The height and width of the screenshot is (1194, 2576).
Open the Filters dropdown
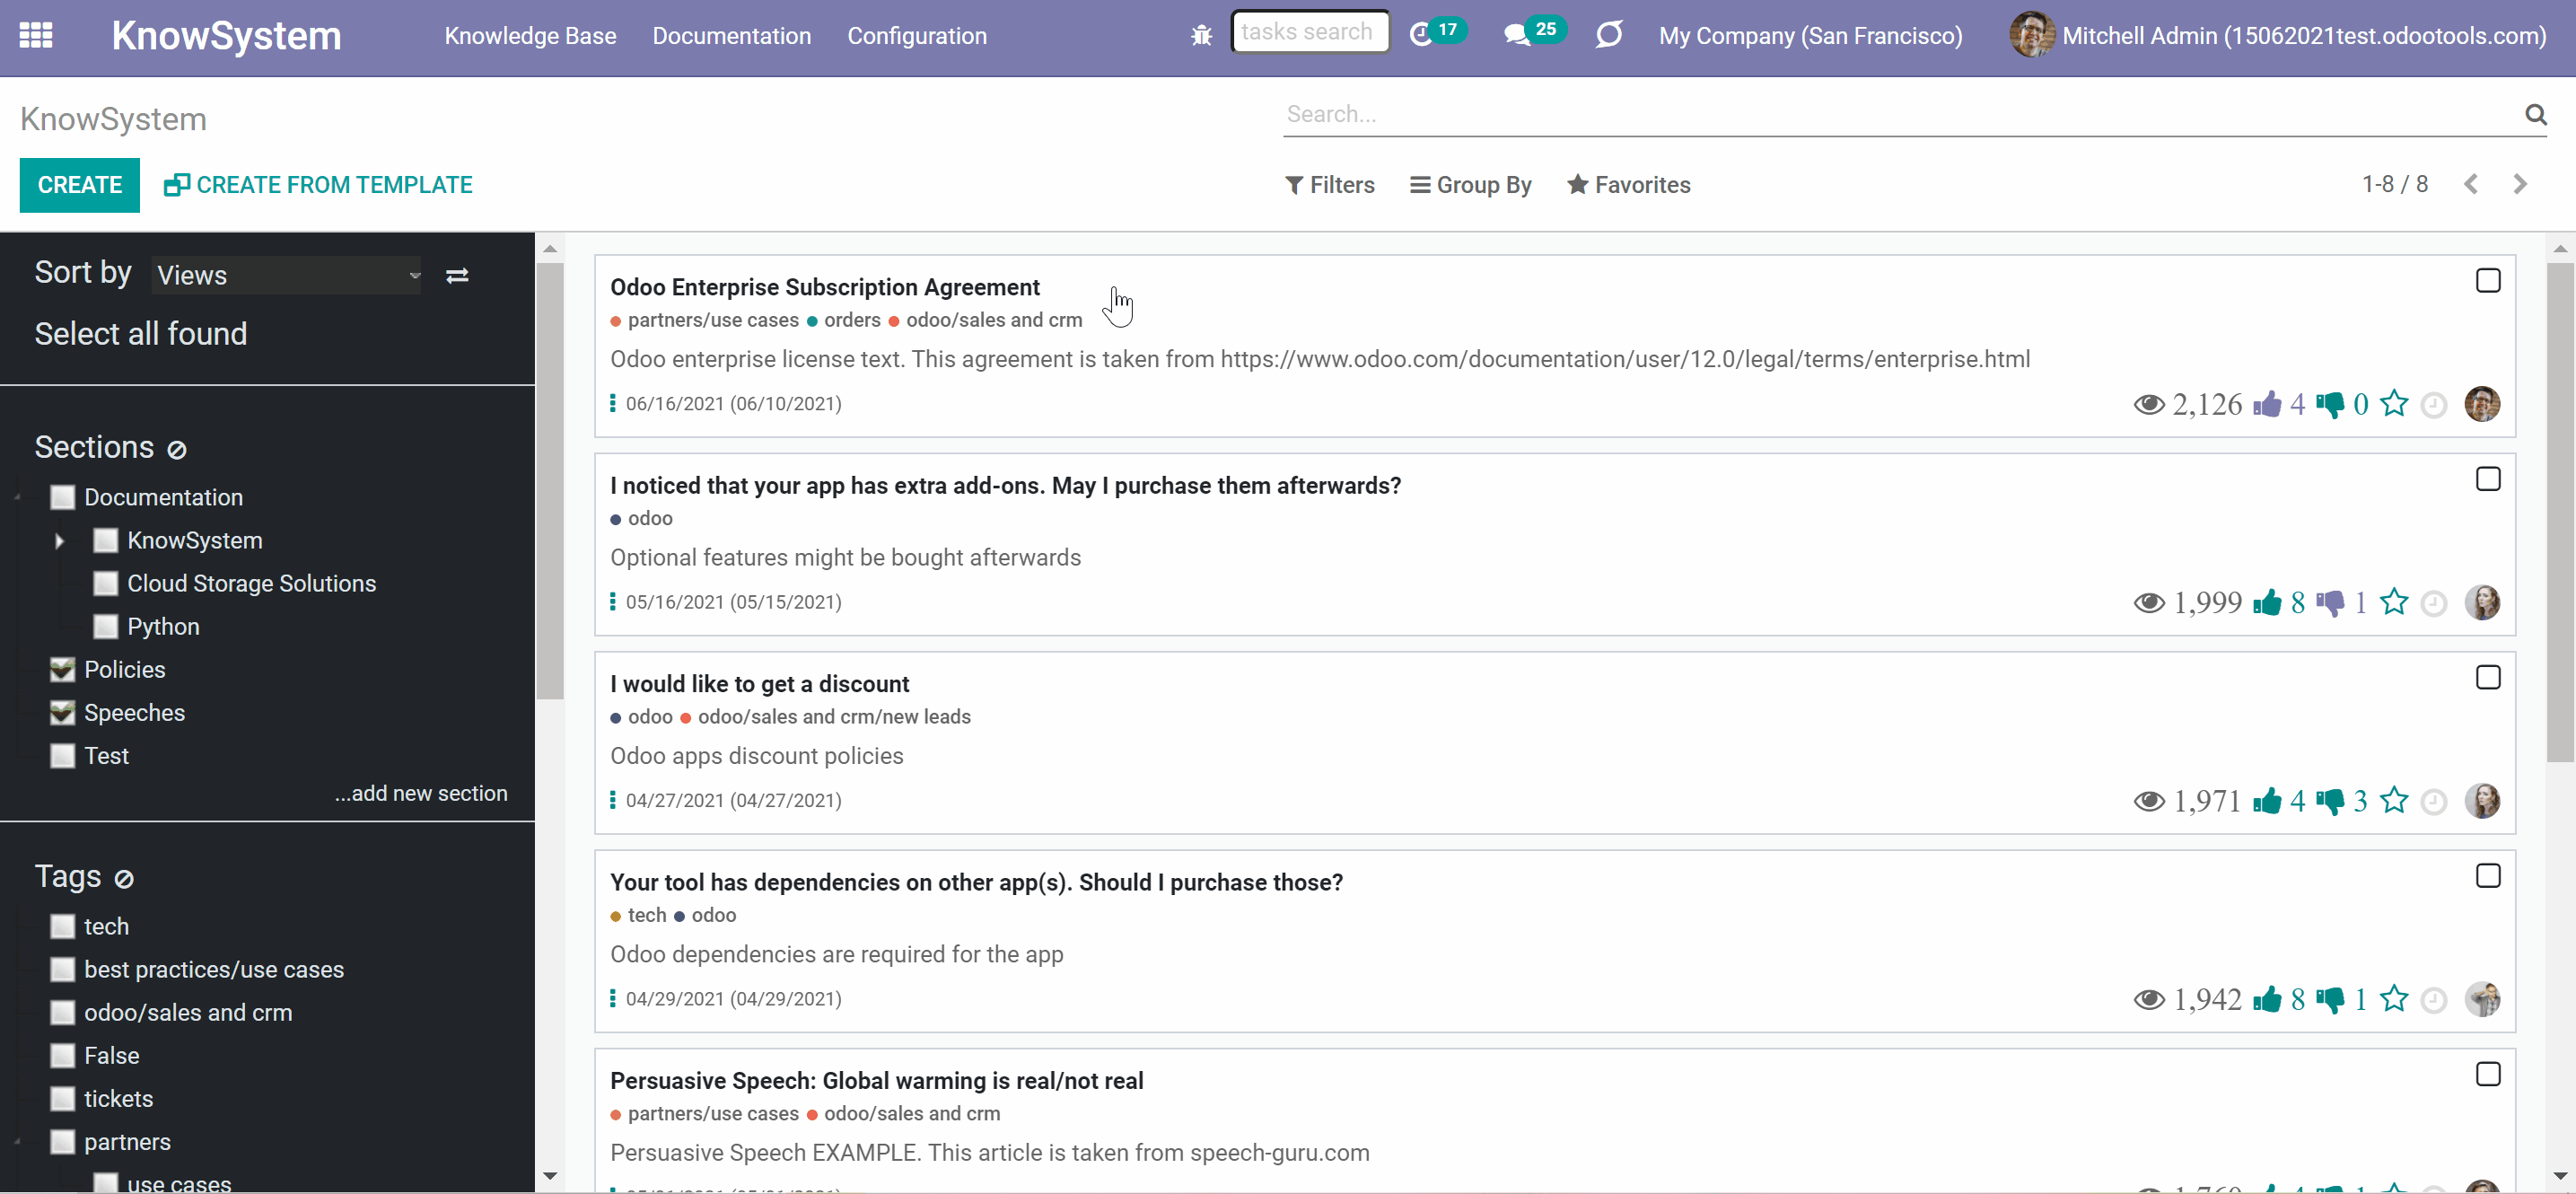(1330, 185)
